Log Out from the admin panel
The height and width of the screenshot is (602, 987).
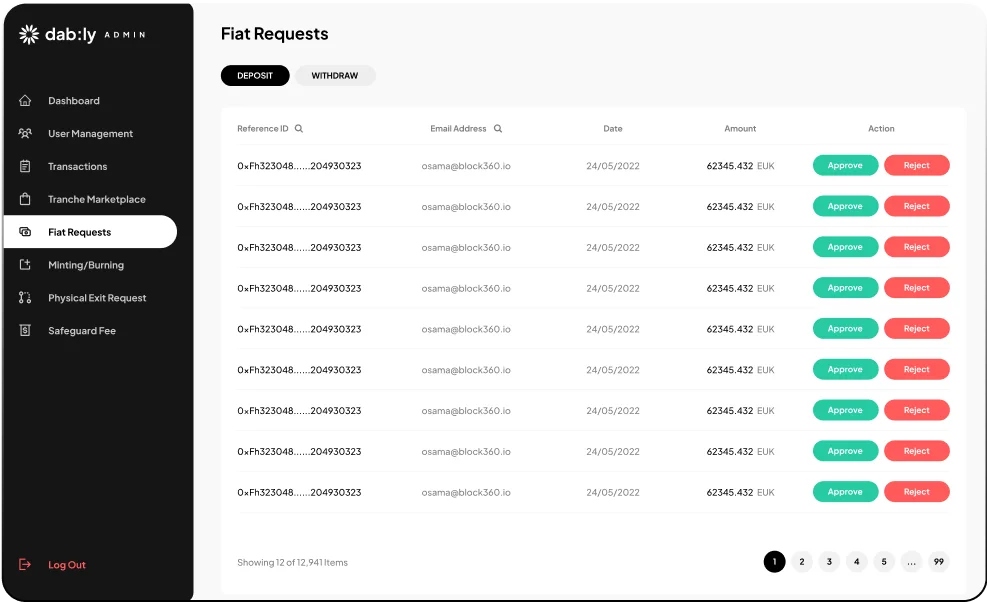click(52, 564)
